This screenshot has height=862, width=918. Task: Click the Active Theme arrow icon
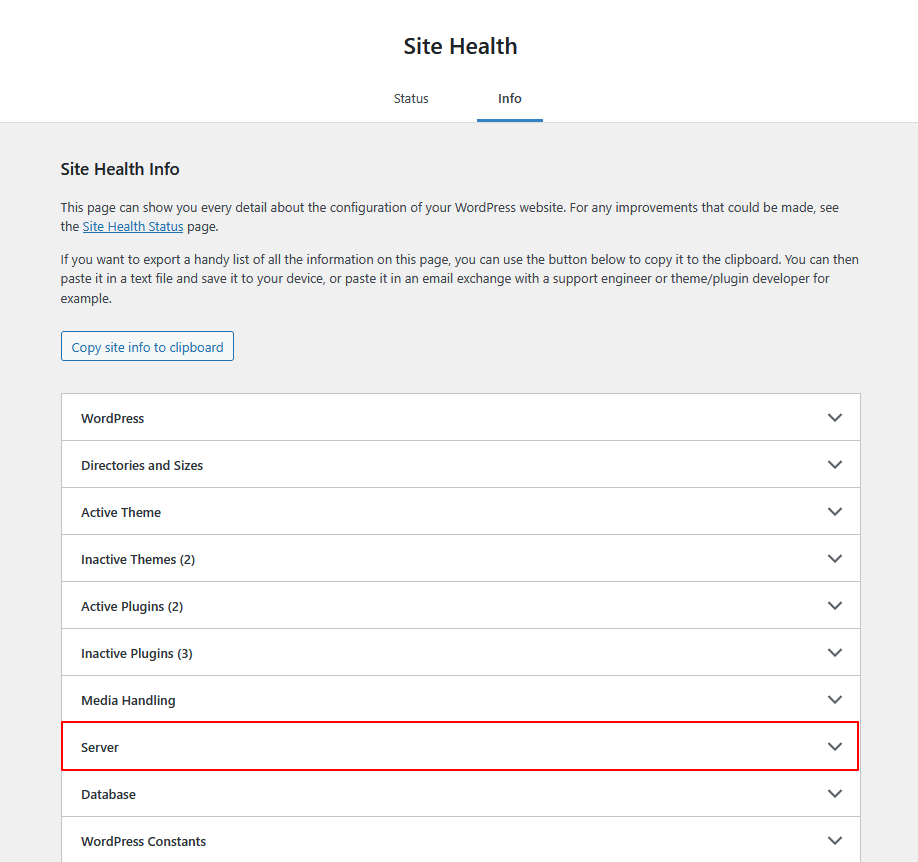[835, 511]
